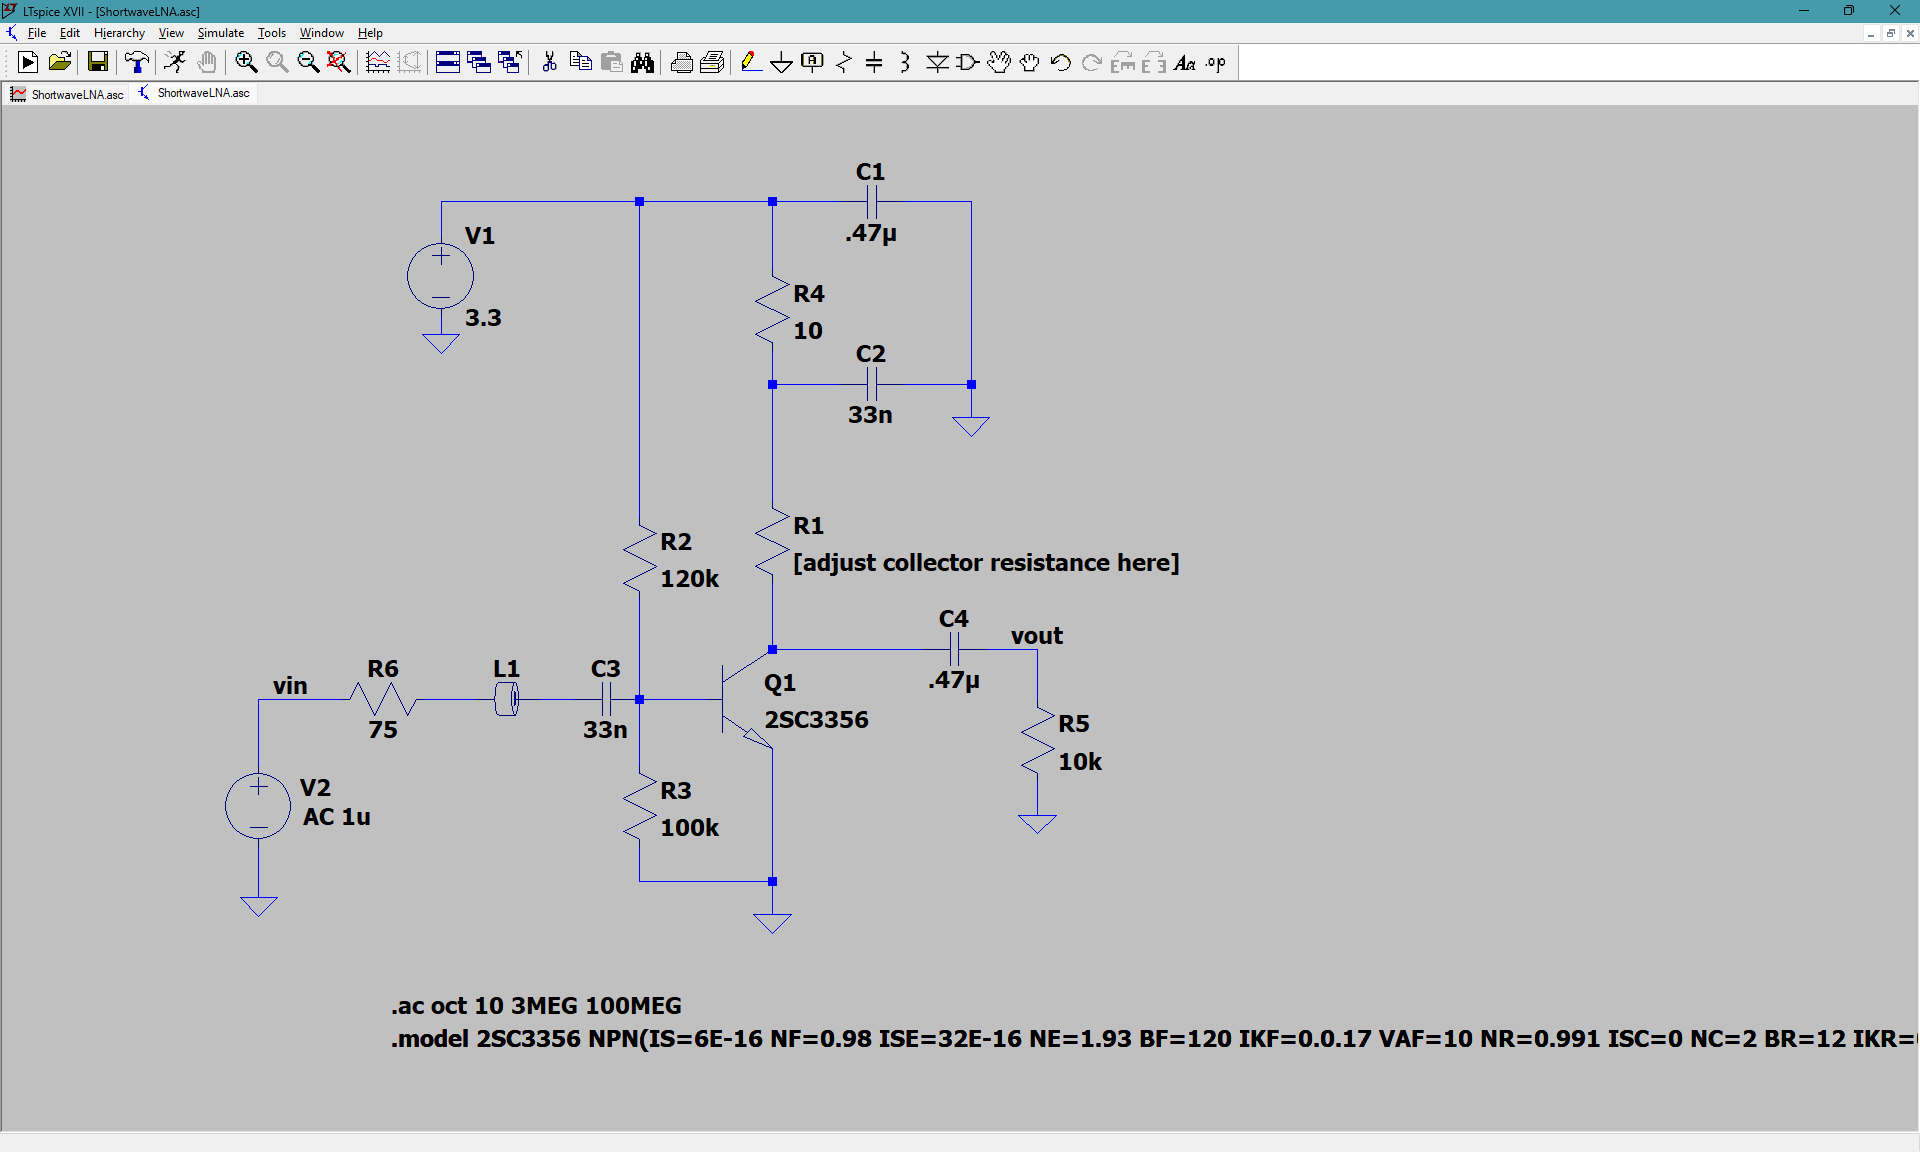Click the R5 value 10k
The height and width of the screenshot is (1152, 1920).
click(1080, 762)
